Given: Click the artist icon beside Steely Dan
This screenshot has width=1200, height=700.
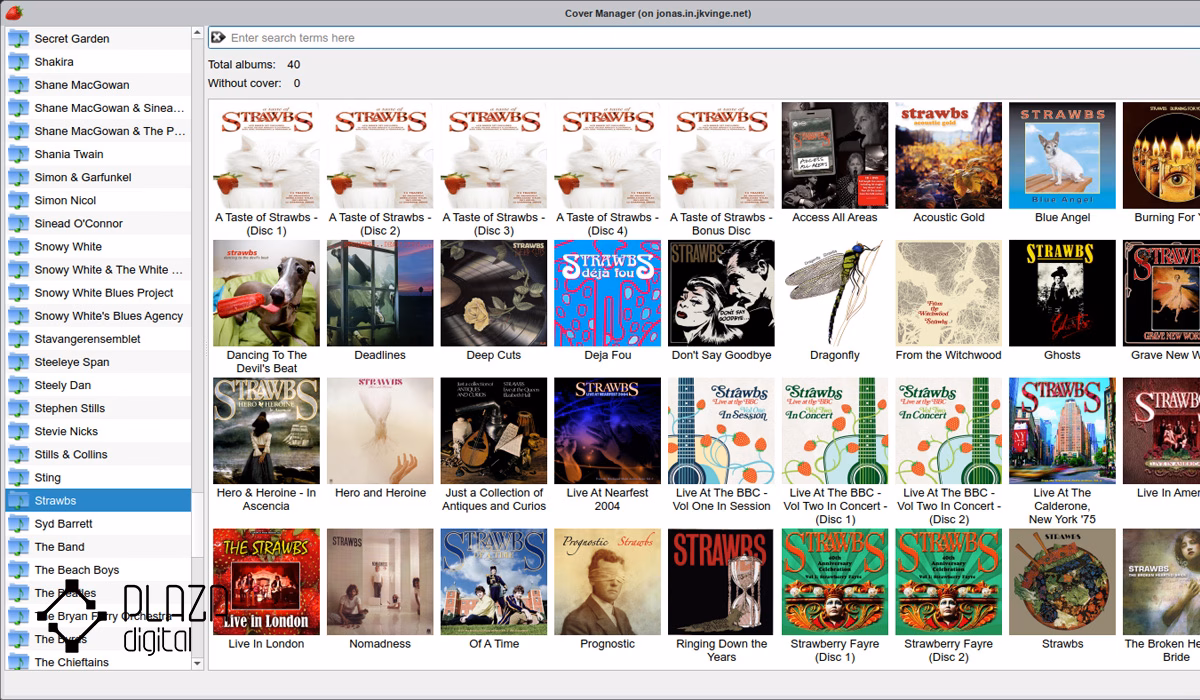Looking at the screenshot, I should (x=18, y=385).
